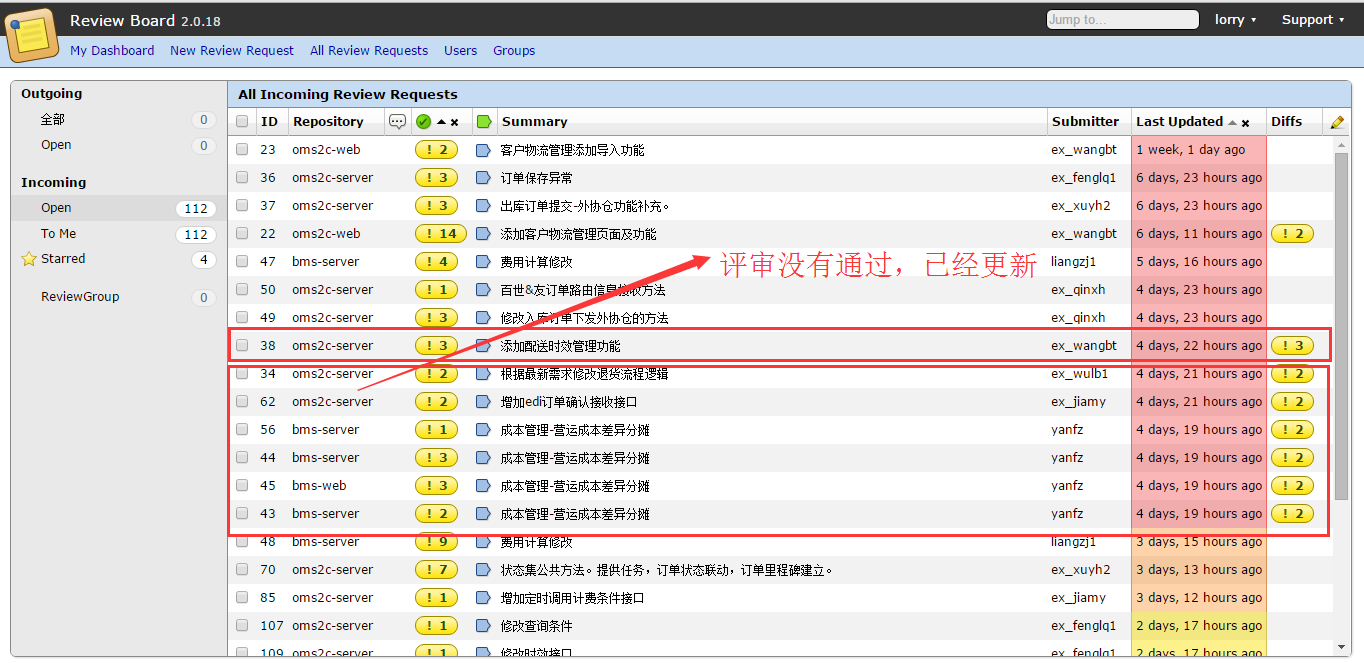Image resolution: width=1364 pixels, height=663 pixels.
Task: Click the 14 issues badge for request 22
Action: [x=441, y=234]
